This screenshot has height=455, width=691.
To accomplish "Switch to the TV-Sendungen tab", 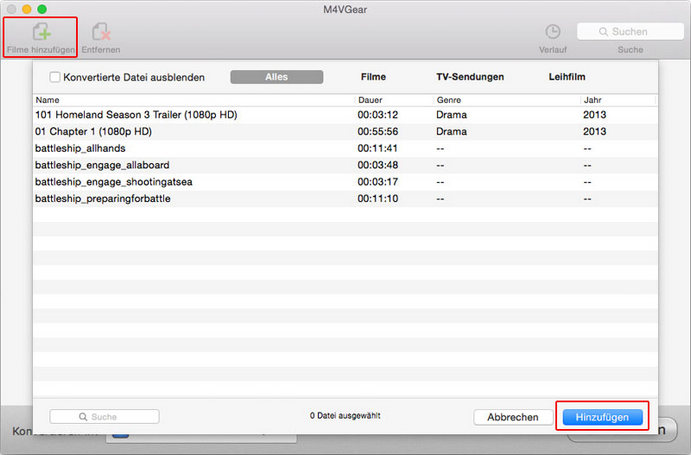I will (x=470, y=77).
